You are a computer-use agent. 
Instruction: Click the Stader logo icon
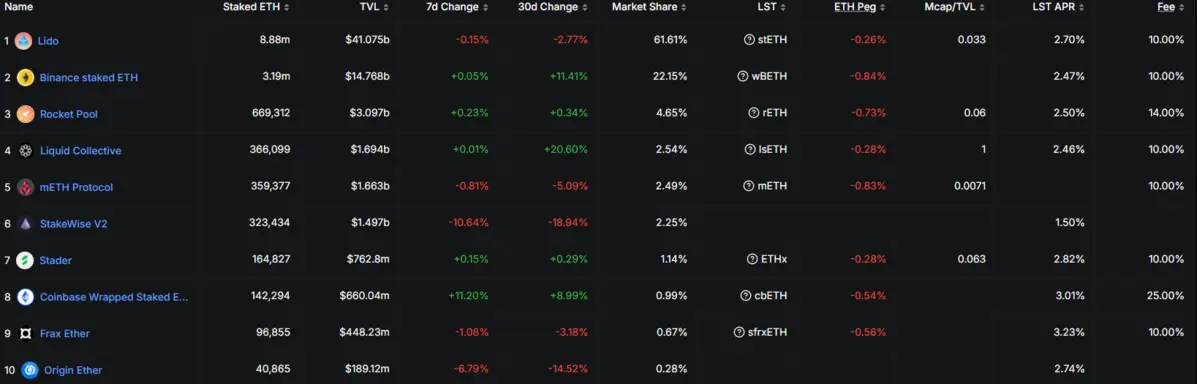pos(25,260)
